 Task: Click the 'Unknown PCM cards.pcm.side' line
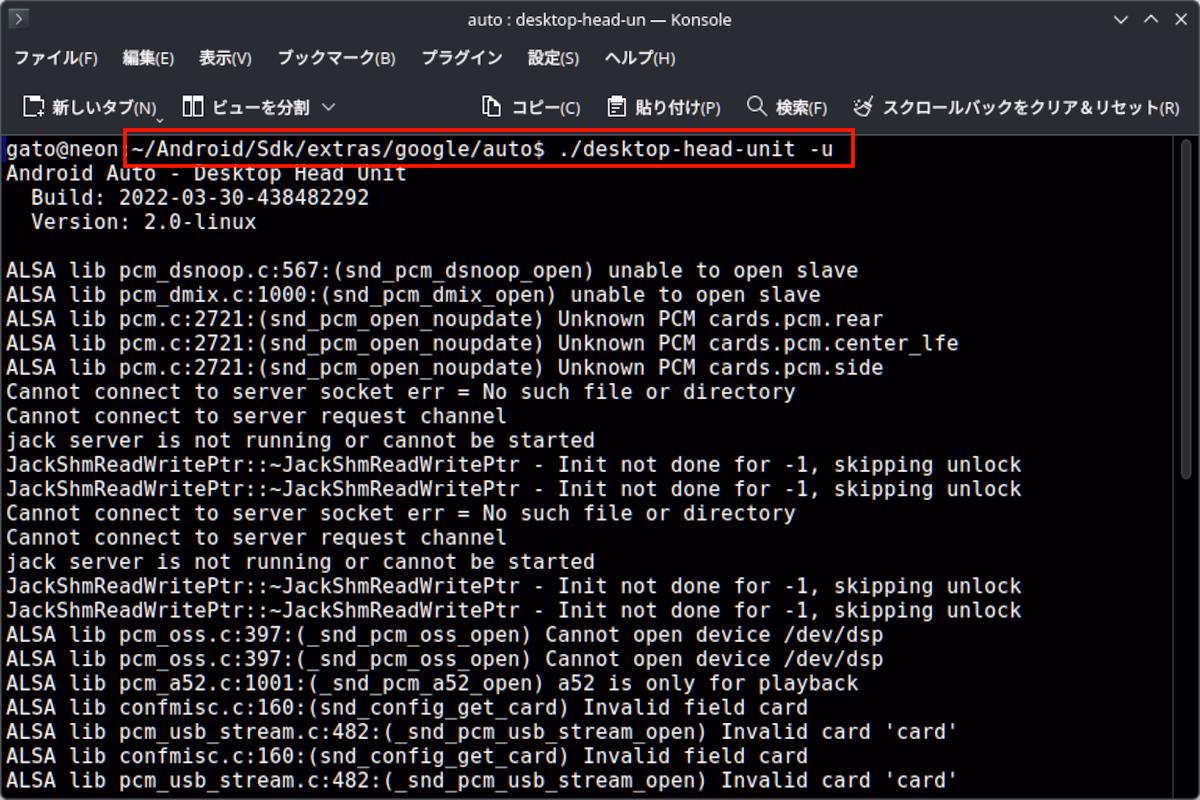[x=445, y=368]
